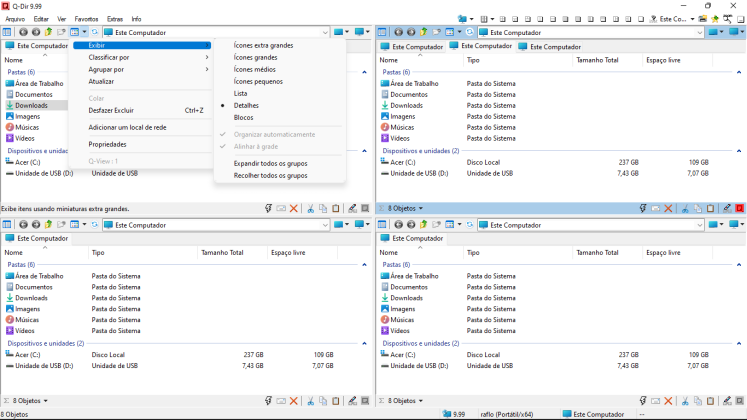This screenshot has width=747, height=420.
Task: Click the back arrow in the bottom-left pane toolbar
Action: click(x=23, y=225)
